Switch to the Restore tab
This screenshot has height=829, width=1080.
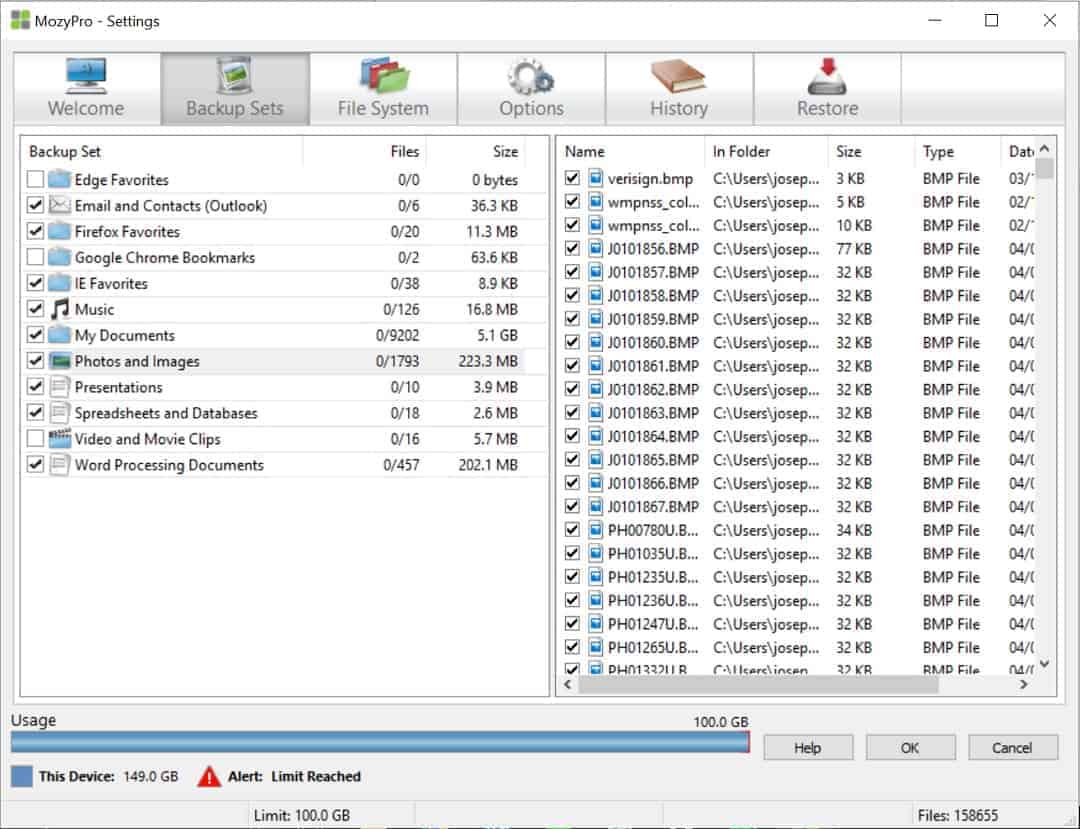(x=828, y=89)
